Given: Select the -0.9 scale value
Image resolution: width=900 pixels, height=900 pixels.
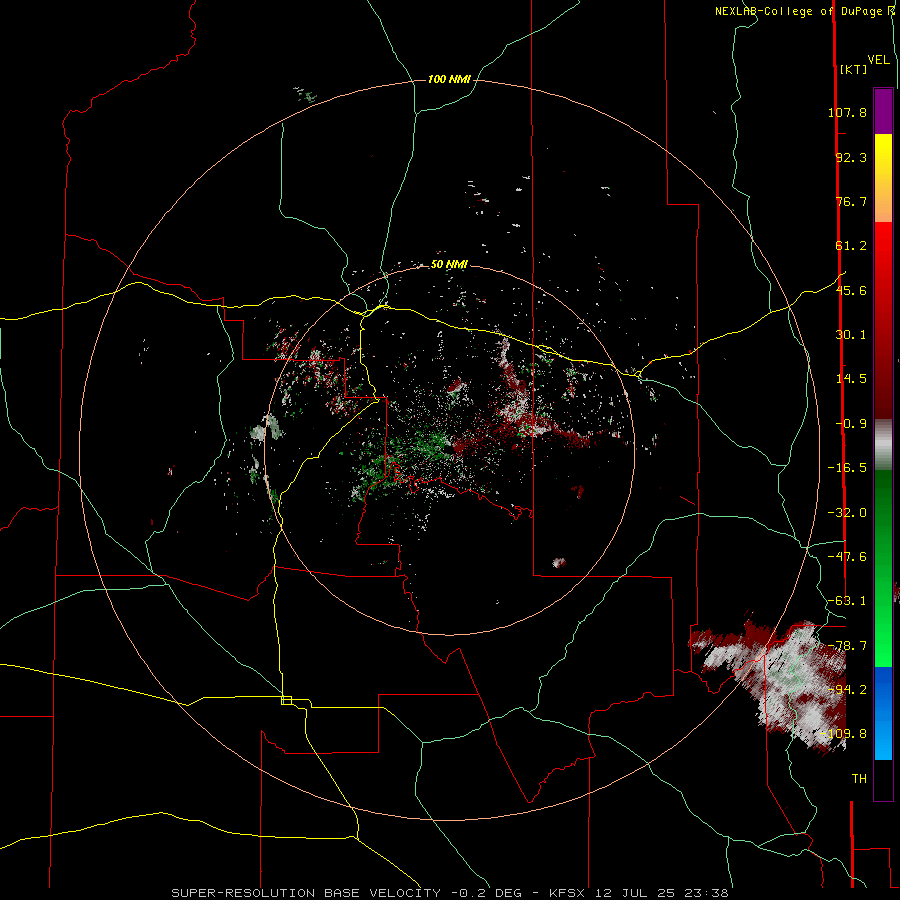Looking at the screenshot, I should [x=851, y=424].
